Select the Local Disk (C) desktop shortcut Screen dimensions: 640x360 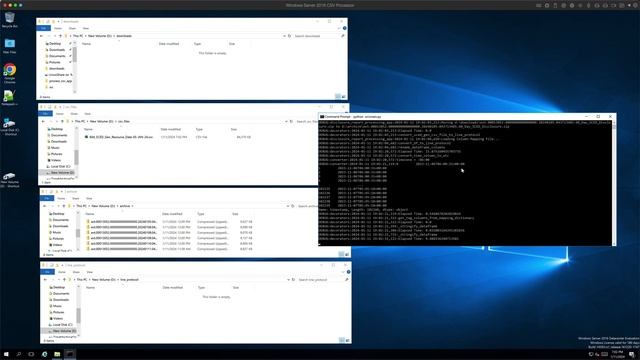click(9, 126)
